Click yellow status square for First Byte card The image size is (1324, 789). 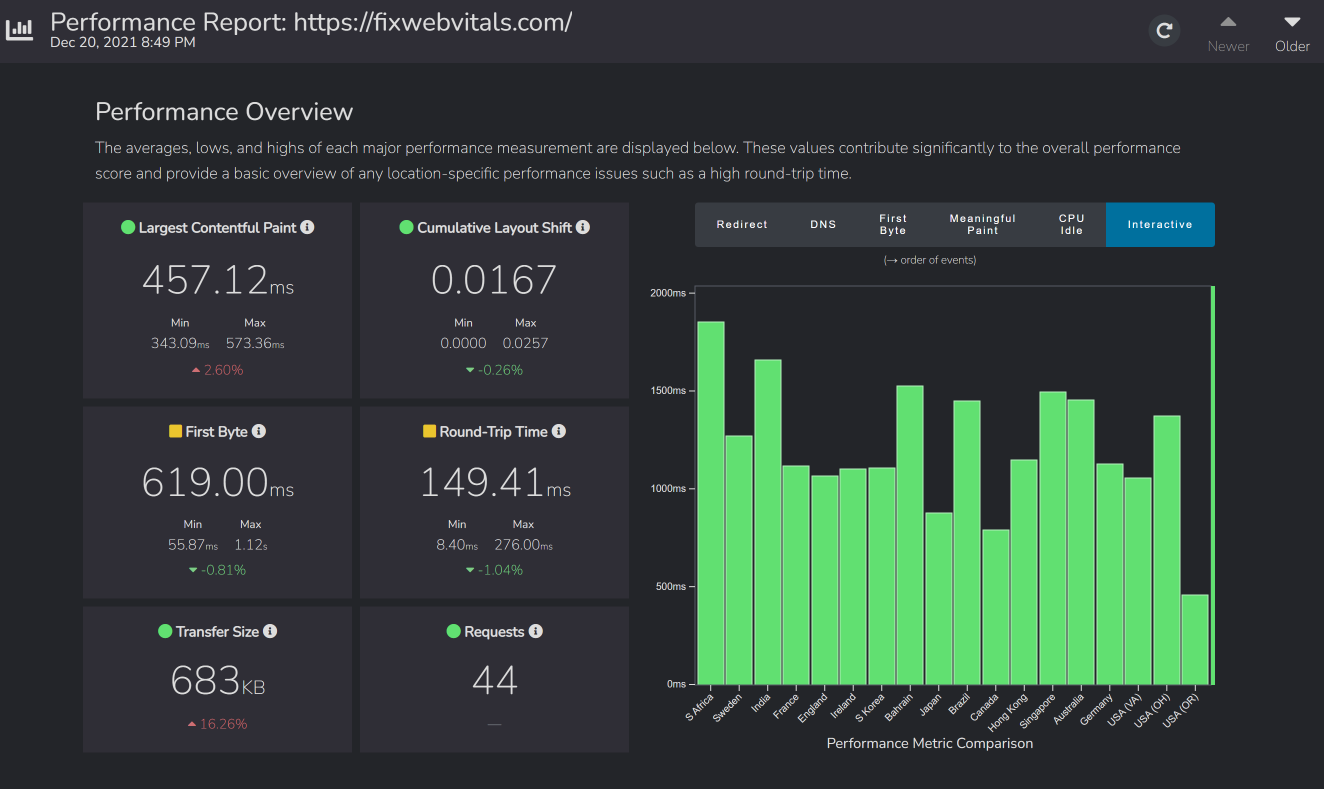[175, 431]
